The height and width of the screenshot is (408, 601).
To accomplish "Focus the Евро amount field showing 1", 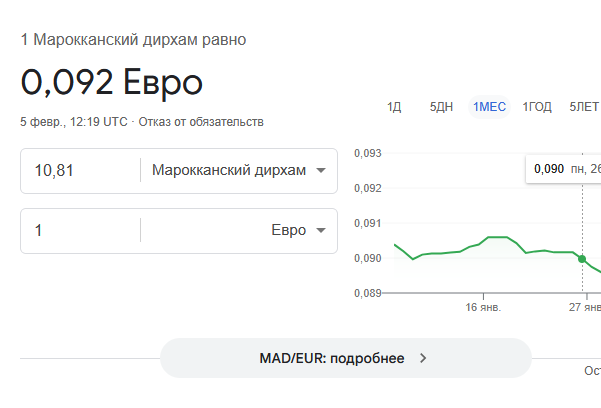I will 80,230.
